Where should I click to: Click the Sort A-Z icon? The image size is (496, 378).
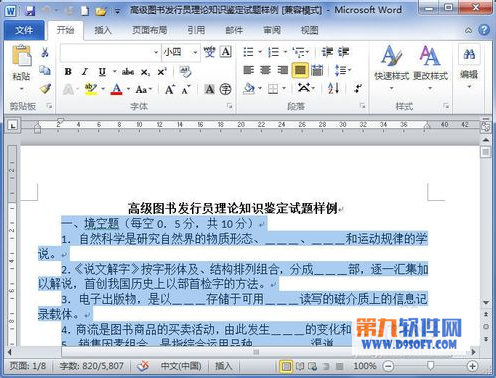(x=333, y=88)
